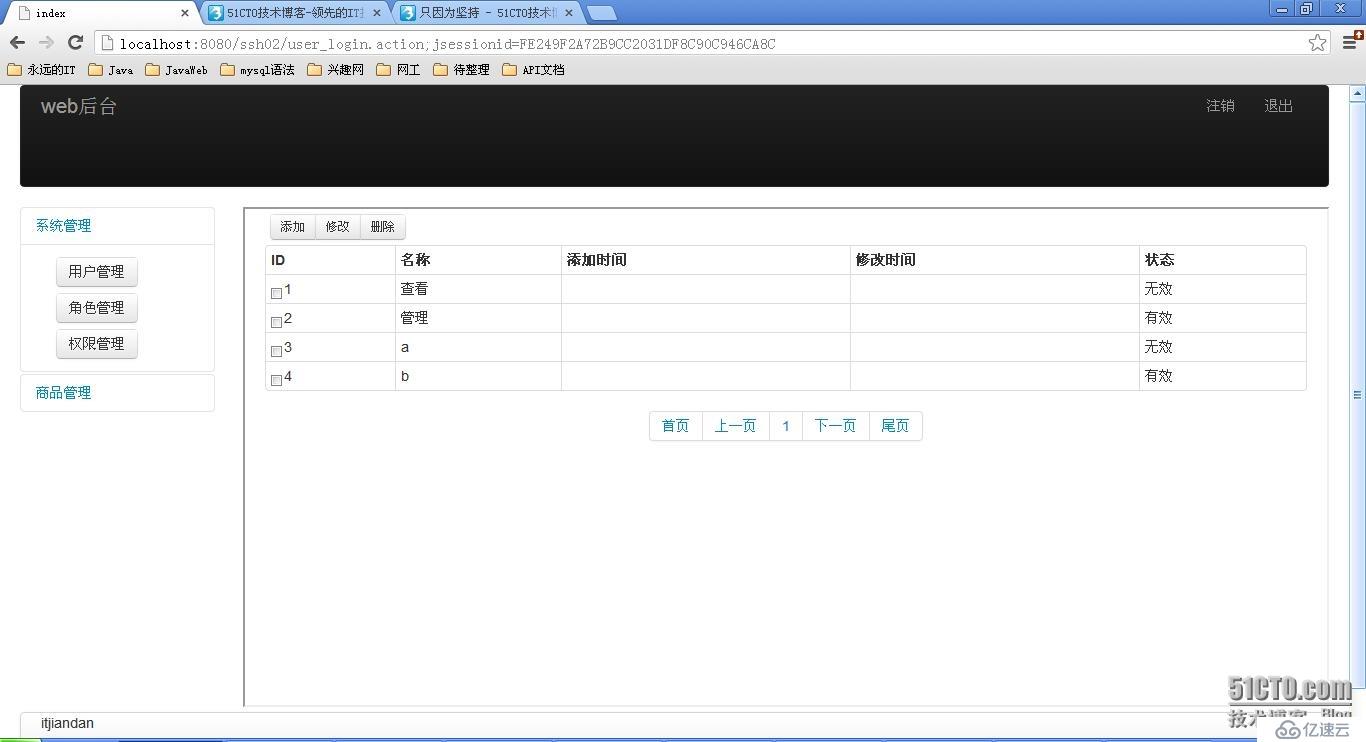This screenshot has width=1366, height=742.
Task: Open the 待整理 bookmark folder
Action: point(461,70)
